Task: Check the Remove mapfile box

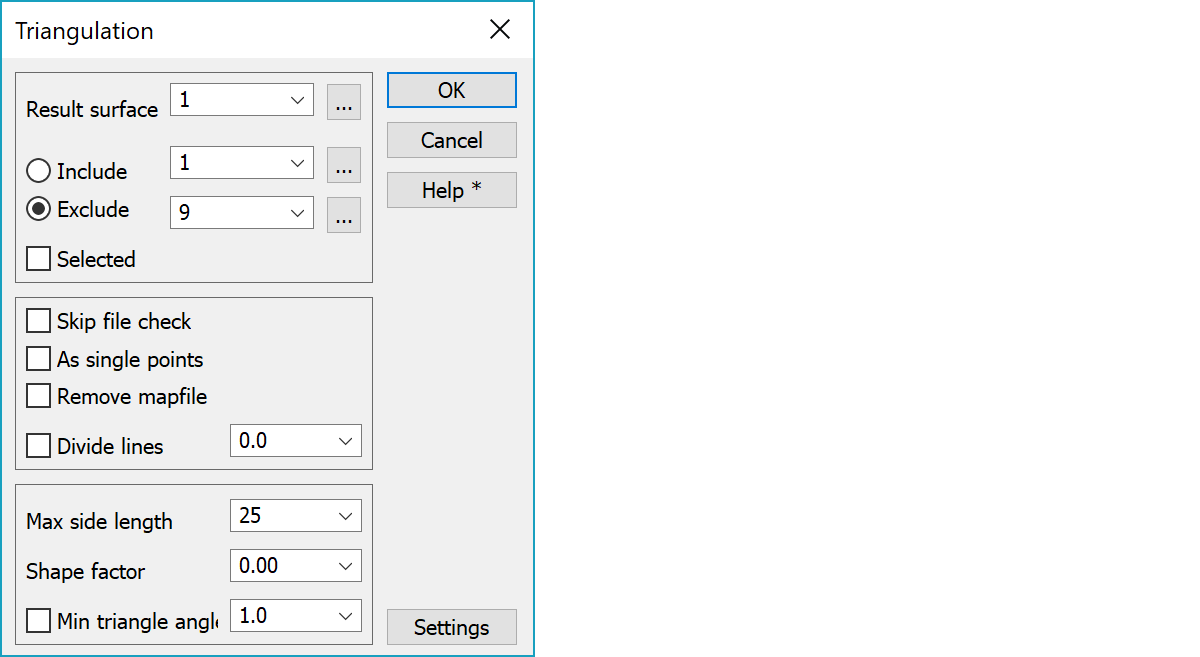Action: (x=39, y=396)
